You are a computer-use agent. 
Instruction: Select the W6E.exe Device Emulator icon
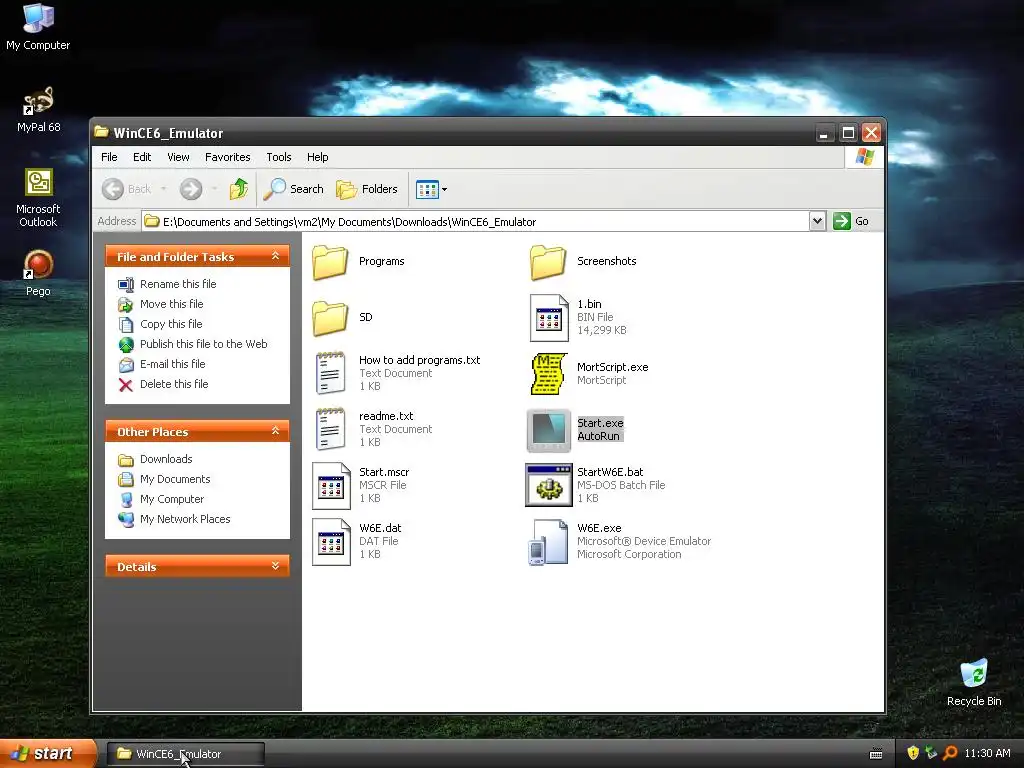548,542
